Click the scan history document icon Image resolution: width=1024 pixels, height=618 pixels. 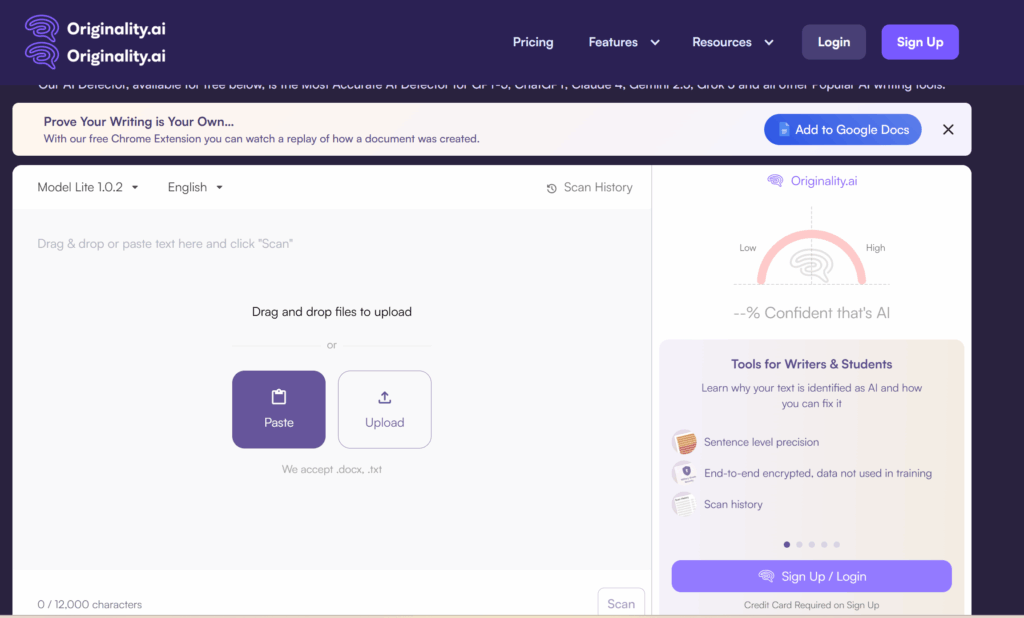(685, 504)
